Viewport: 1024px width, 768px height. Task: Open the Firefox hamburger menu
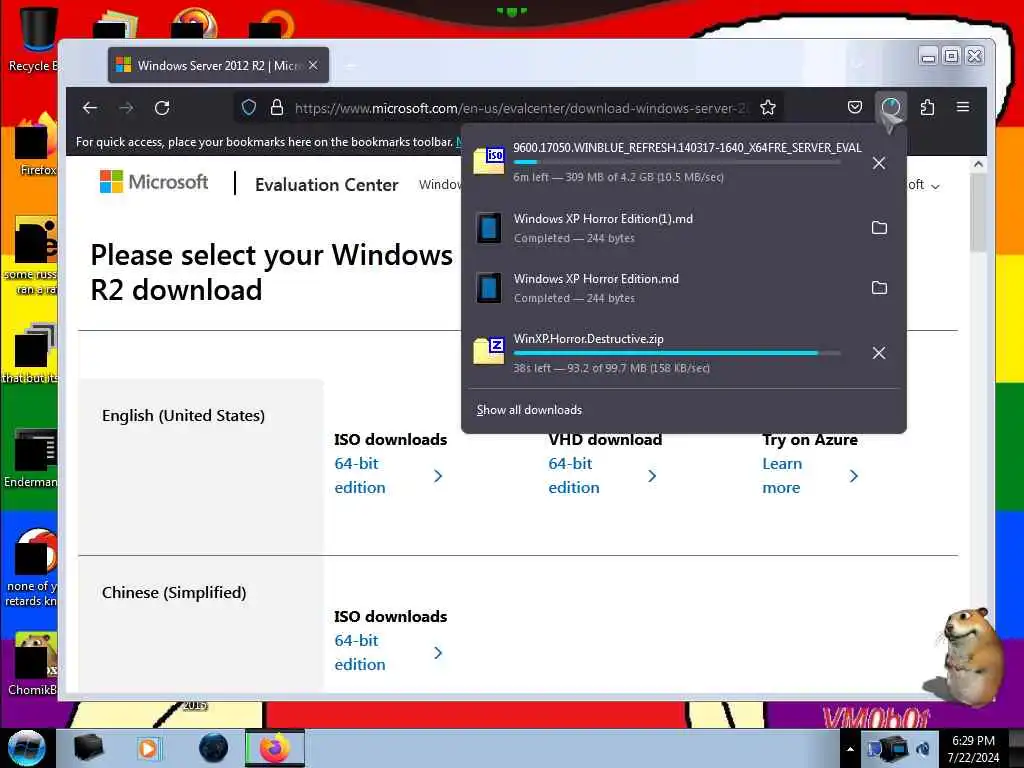coord(963,106)
